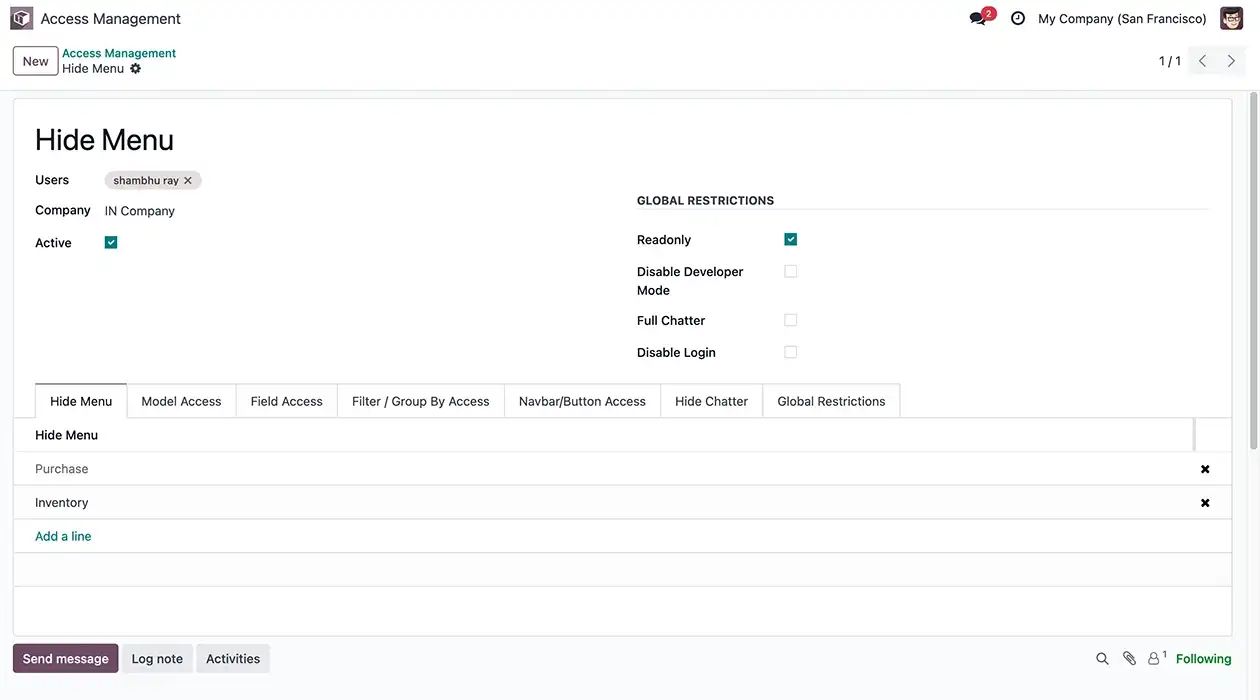
Task: Remove Purchase using its delete icon
Action: (x=1204, y=468)
